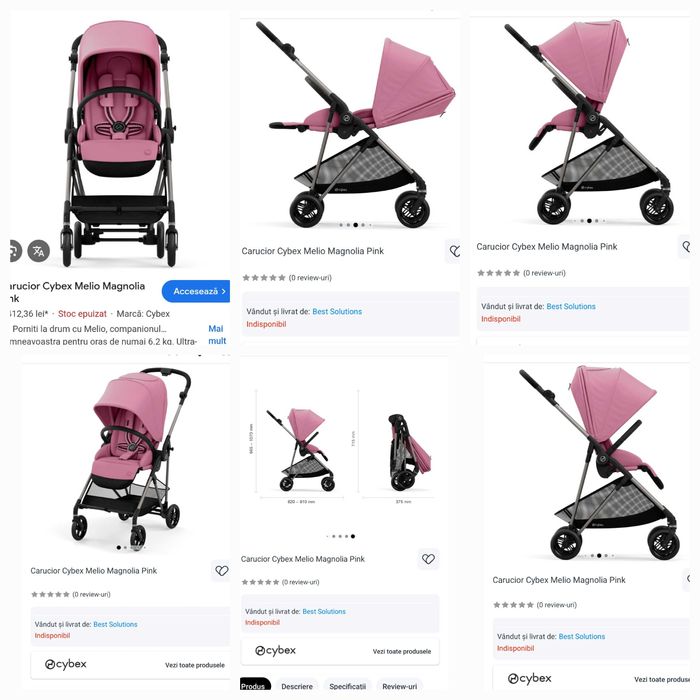Expand description with Mai mult link
The height and width of the screenshot is (700, 700).
217,335
